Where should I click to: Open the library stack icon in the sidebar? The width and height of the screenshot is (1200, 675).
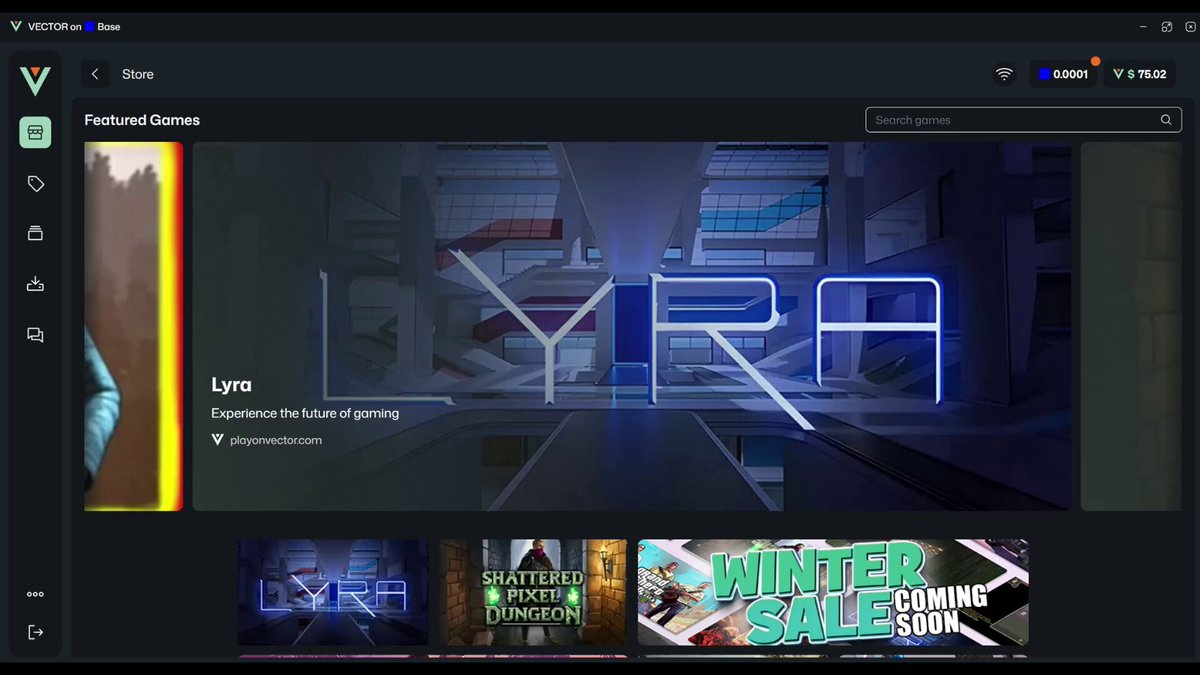(x=35, y=233)
